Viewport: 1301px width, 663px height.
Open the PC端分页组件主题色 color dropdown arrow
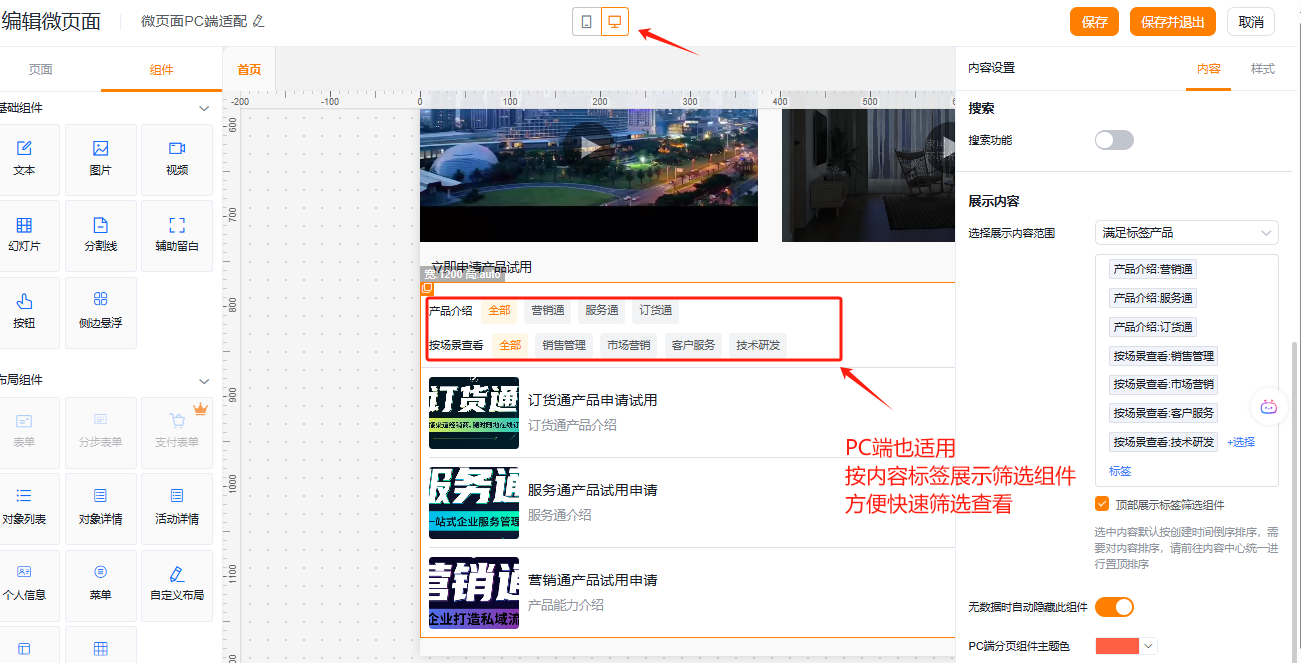(x=1148, y=646)
